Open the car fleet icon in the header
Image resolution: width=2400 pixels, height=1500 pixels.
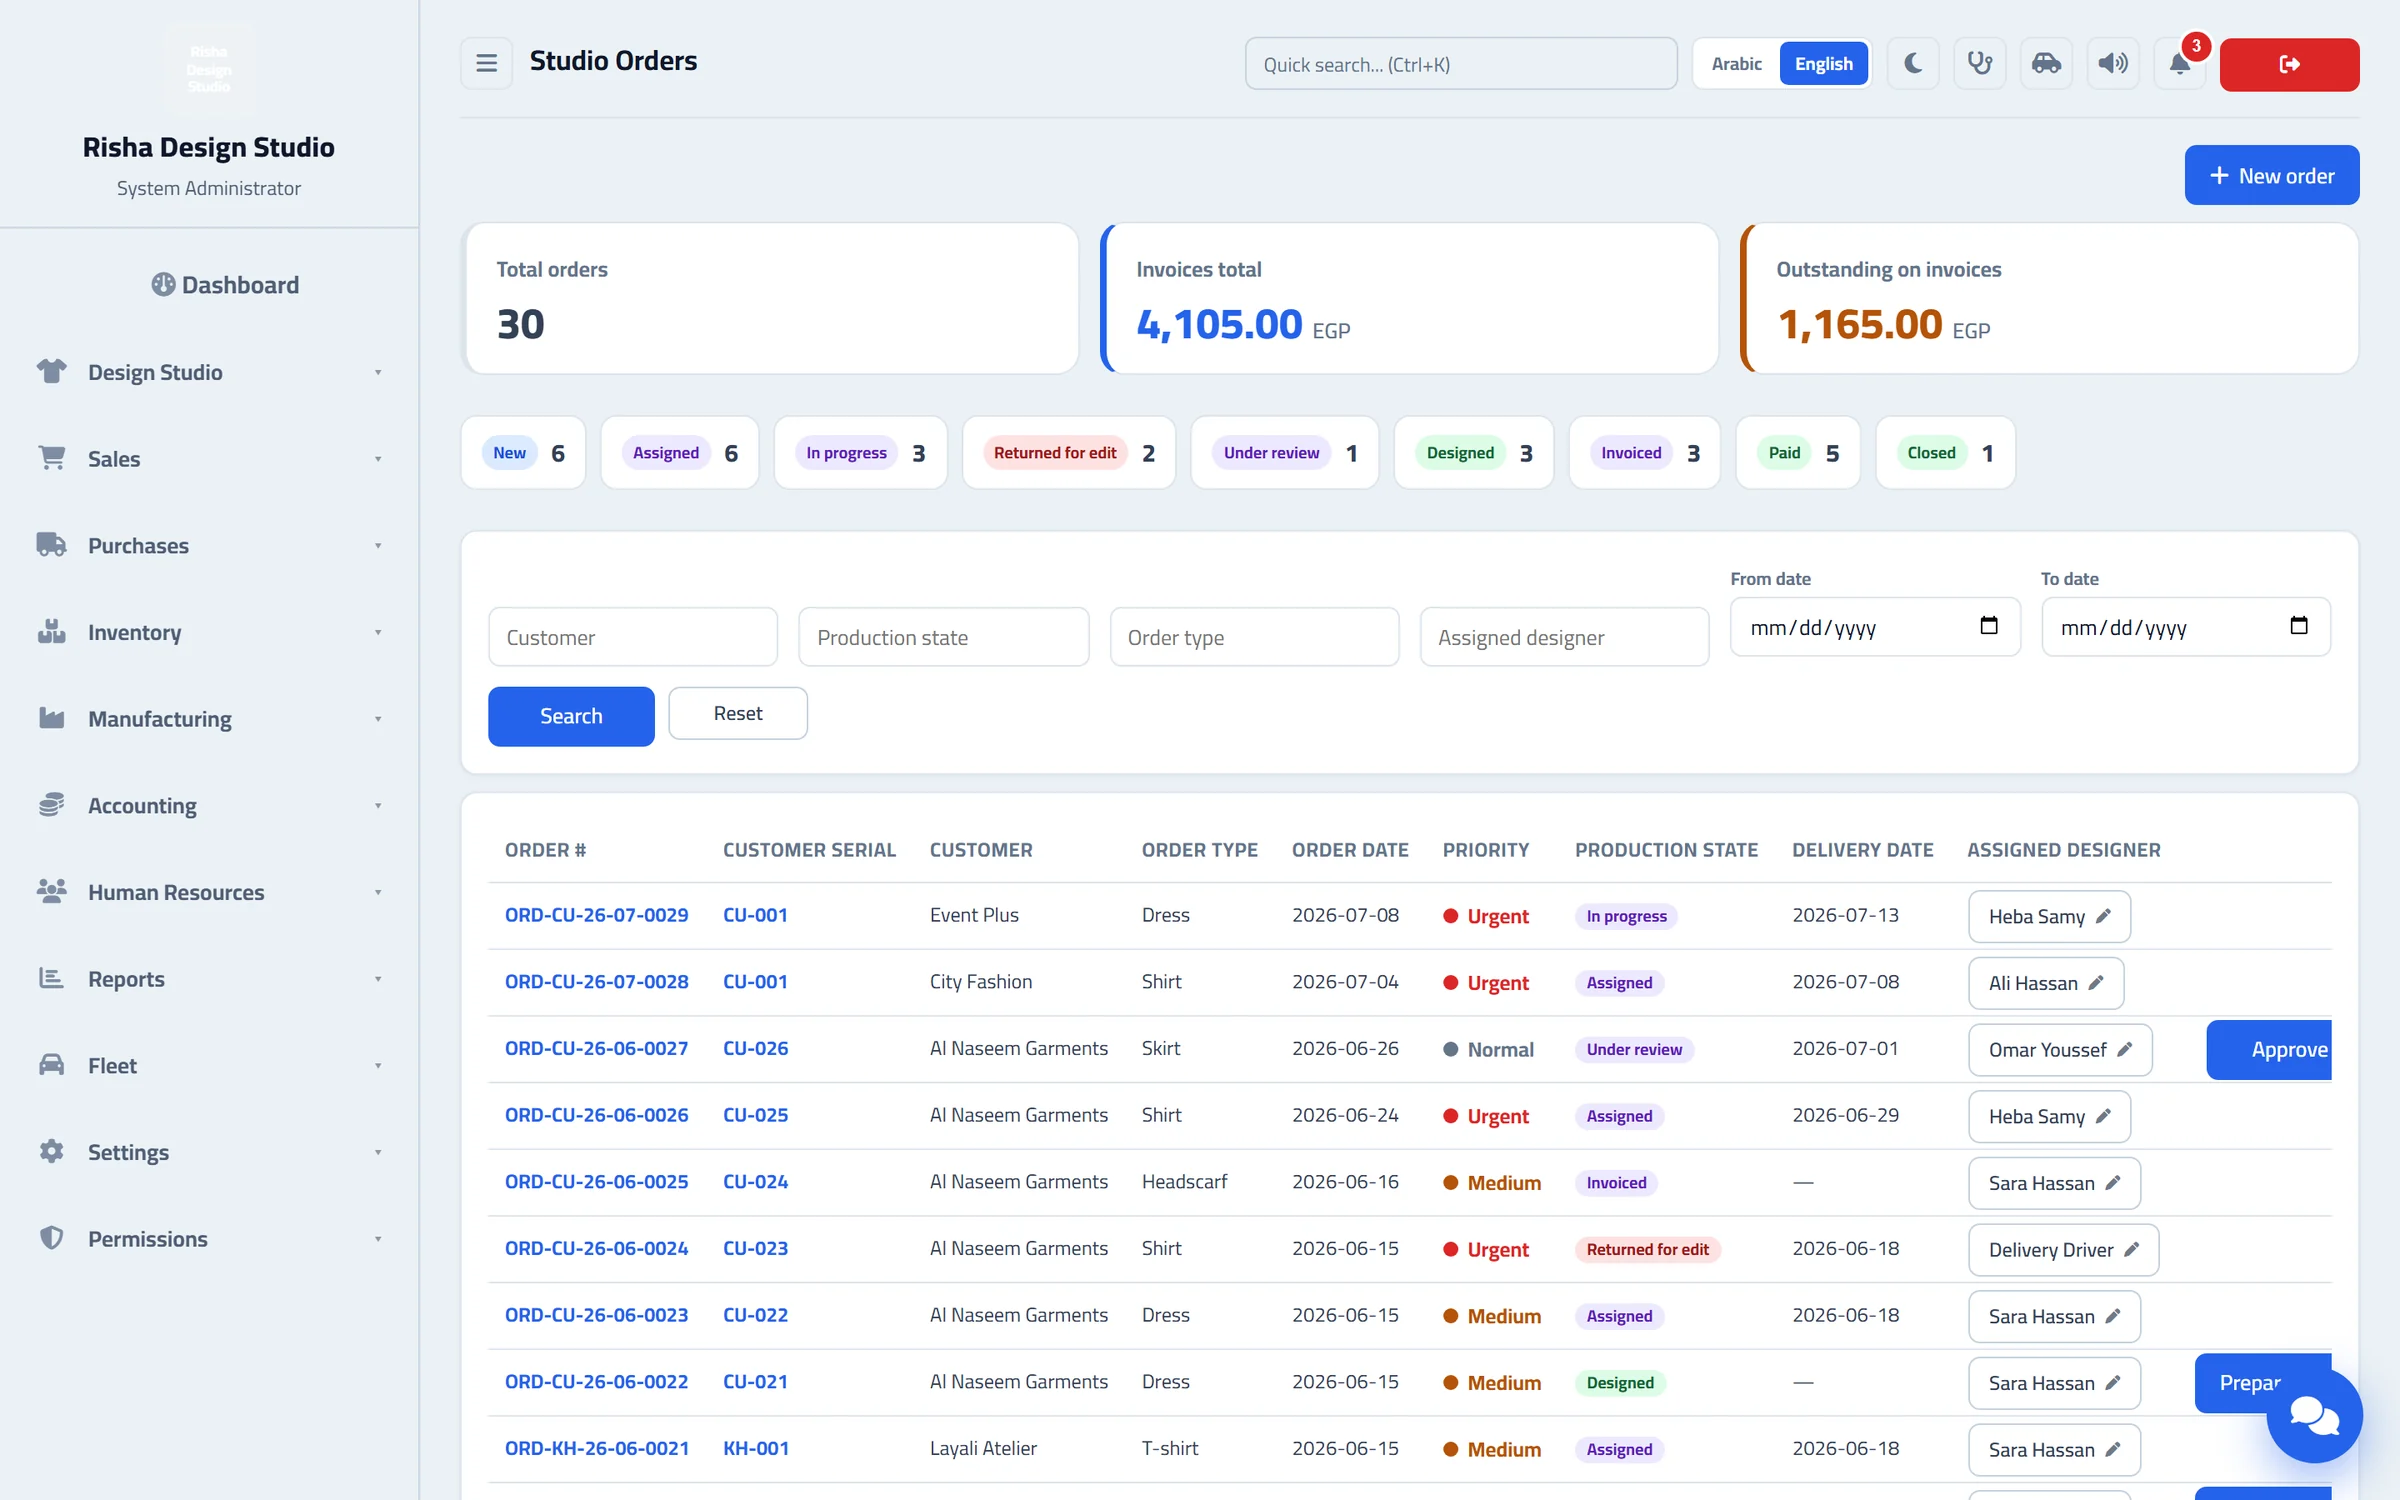click(x=2046, y=64)
